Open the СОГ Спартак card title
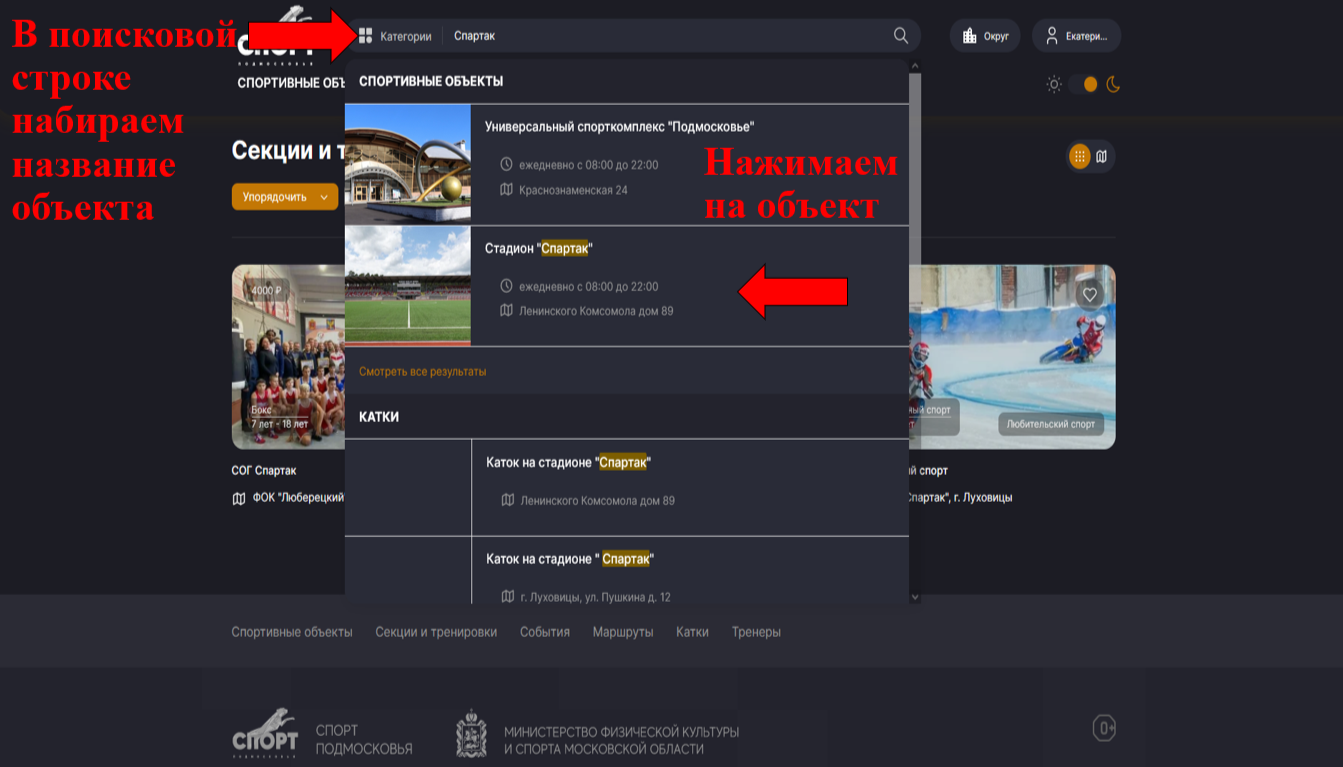Screen dimensions: 1343x767 click(x=264, y=470)
